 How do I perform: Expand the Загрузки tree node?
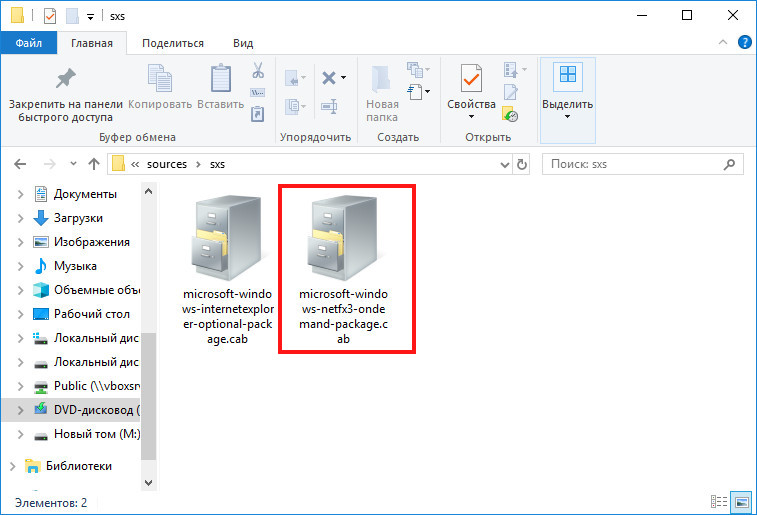point(20,218)
